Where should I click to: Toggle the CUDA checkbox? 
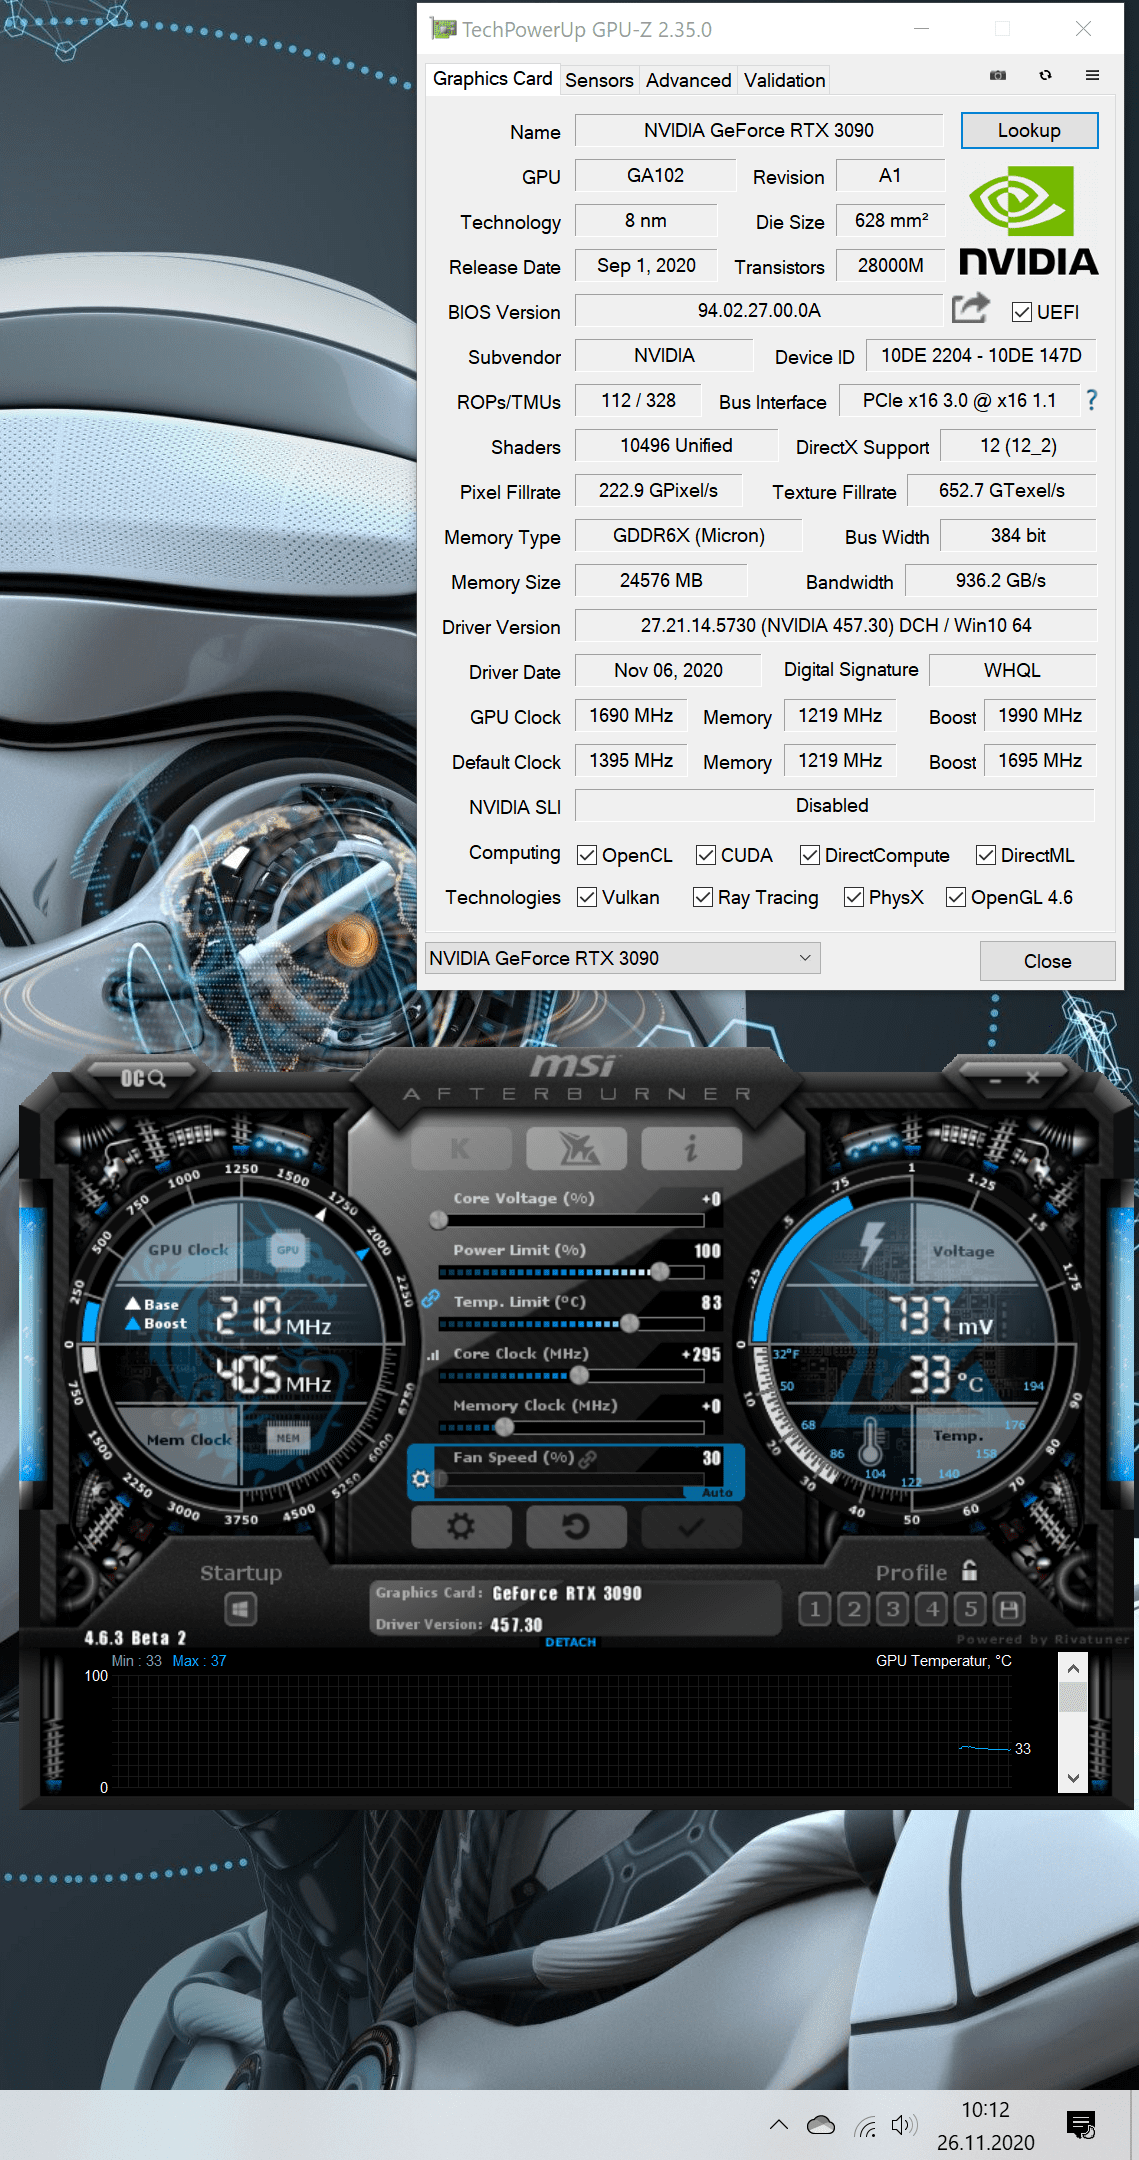tap(706, 855)
